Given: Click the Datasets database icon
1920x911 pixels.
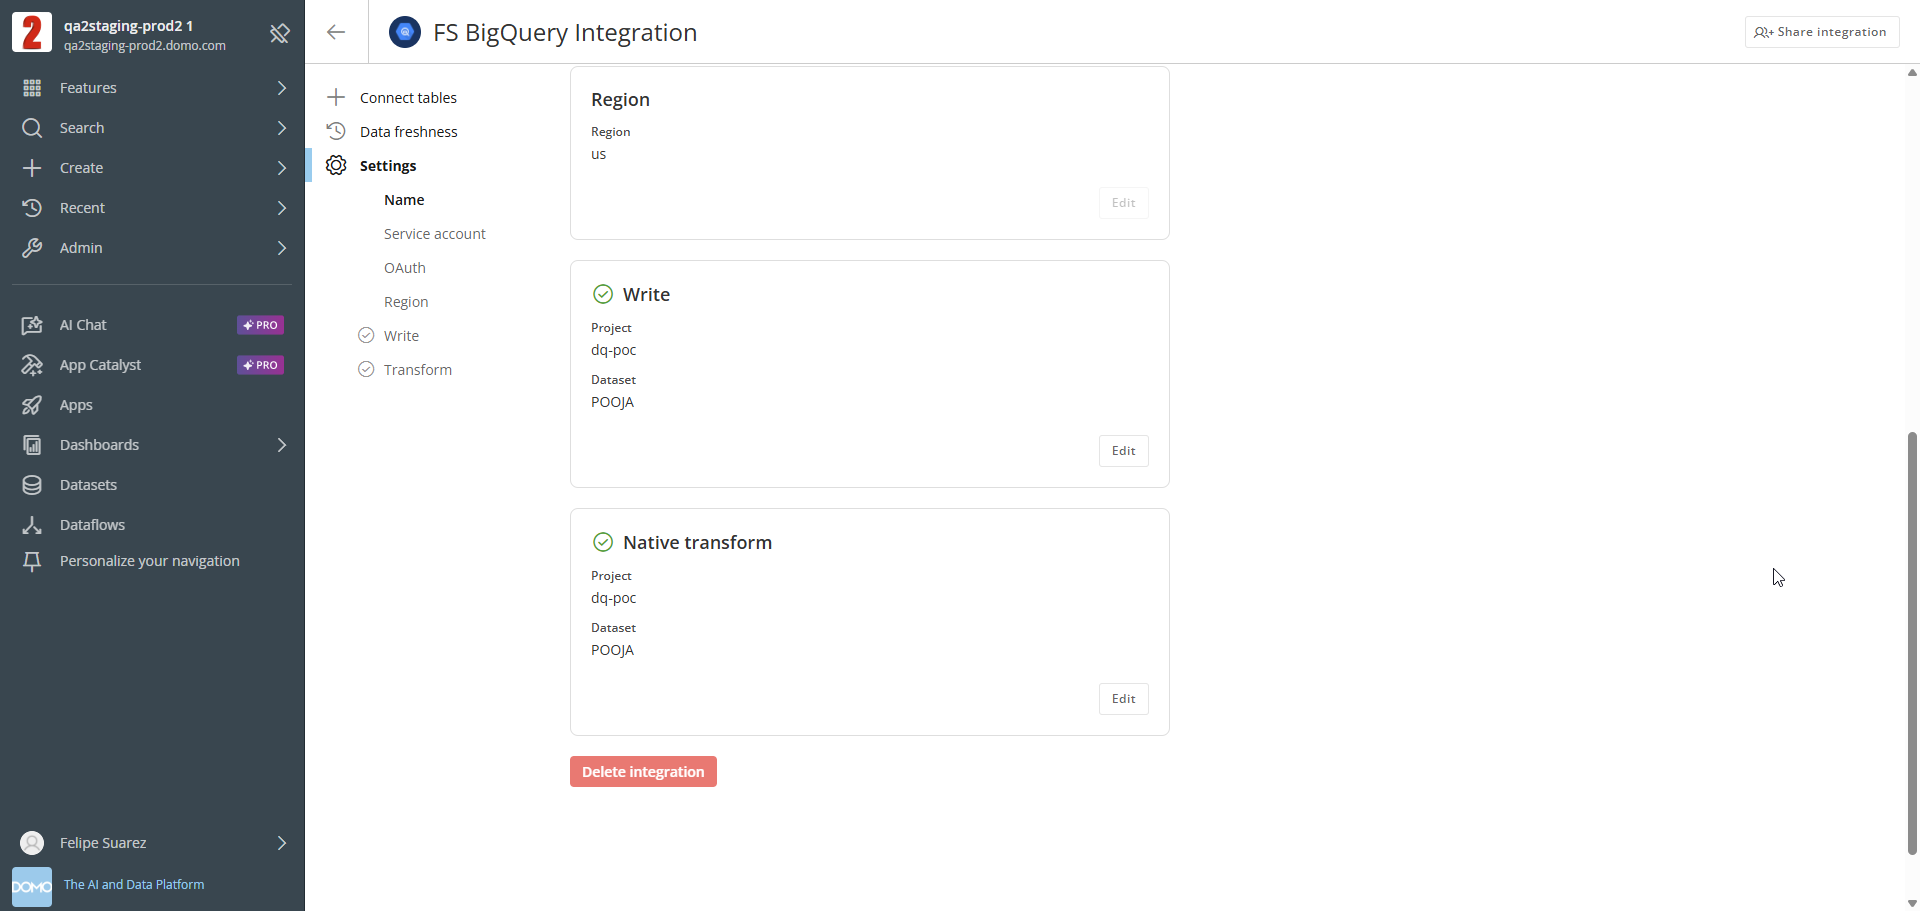Looking at the screenshot, I should [x=32, y=485].
